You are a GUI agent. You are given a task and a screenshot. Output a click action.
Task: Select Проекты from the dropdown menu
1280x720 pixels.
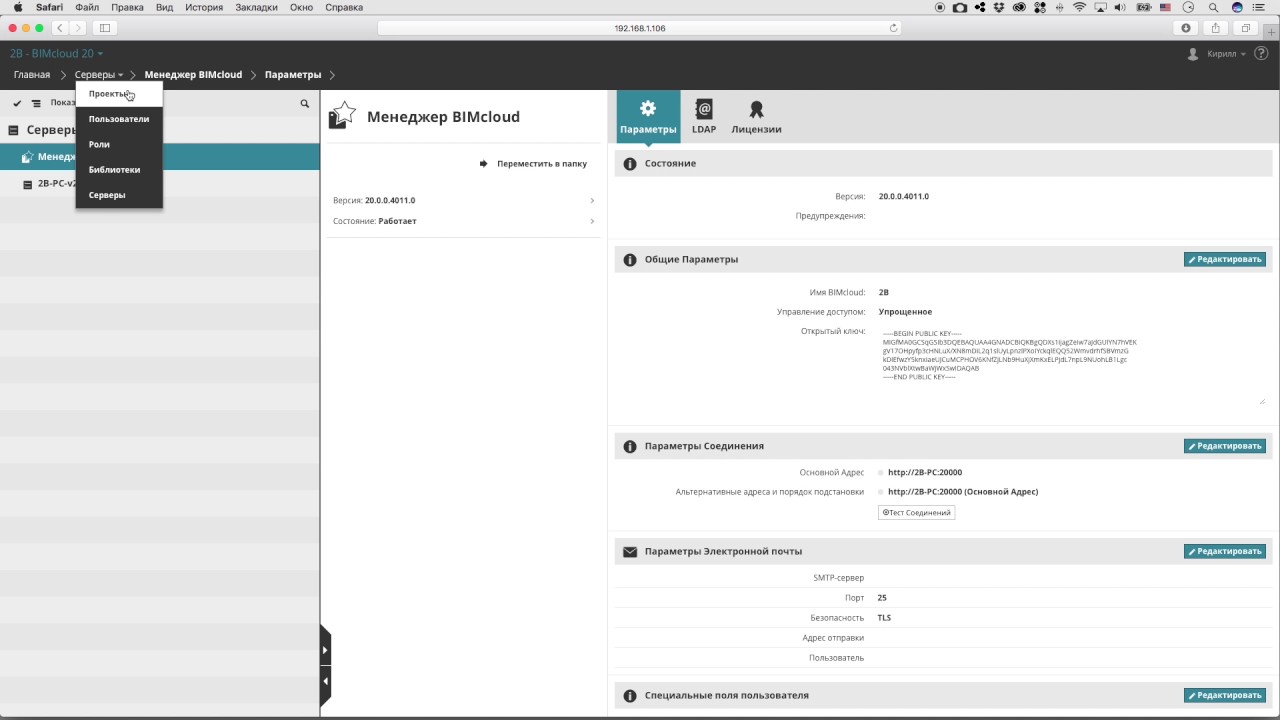[119, 94]
